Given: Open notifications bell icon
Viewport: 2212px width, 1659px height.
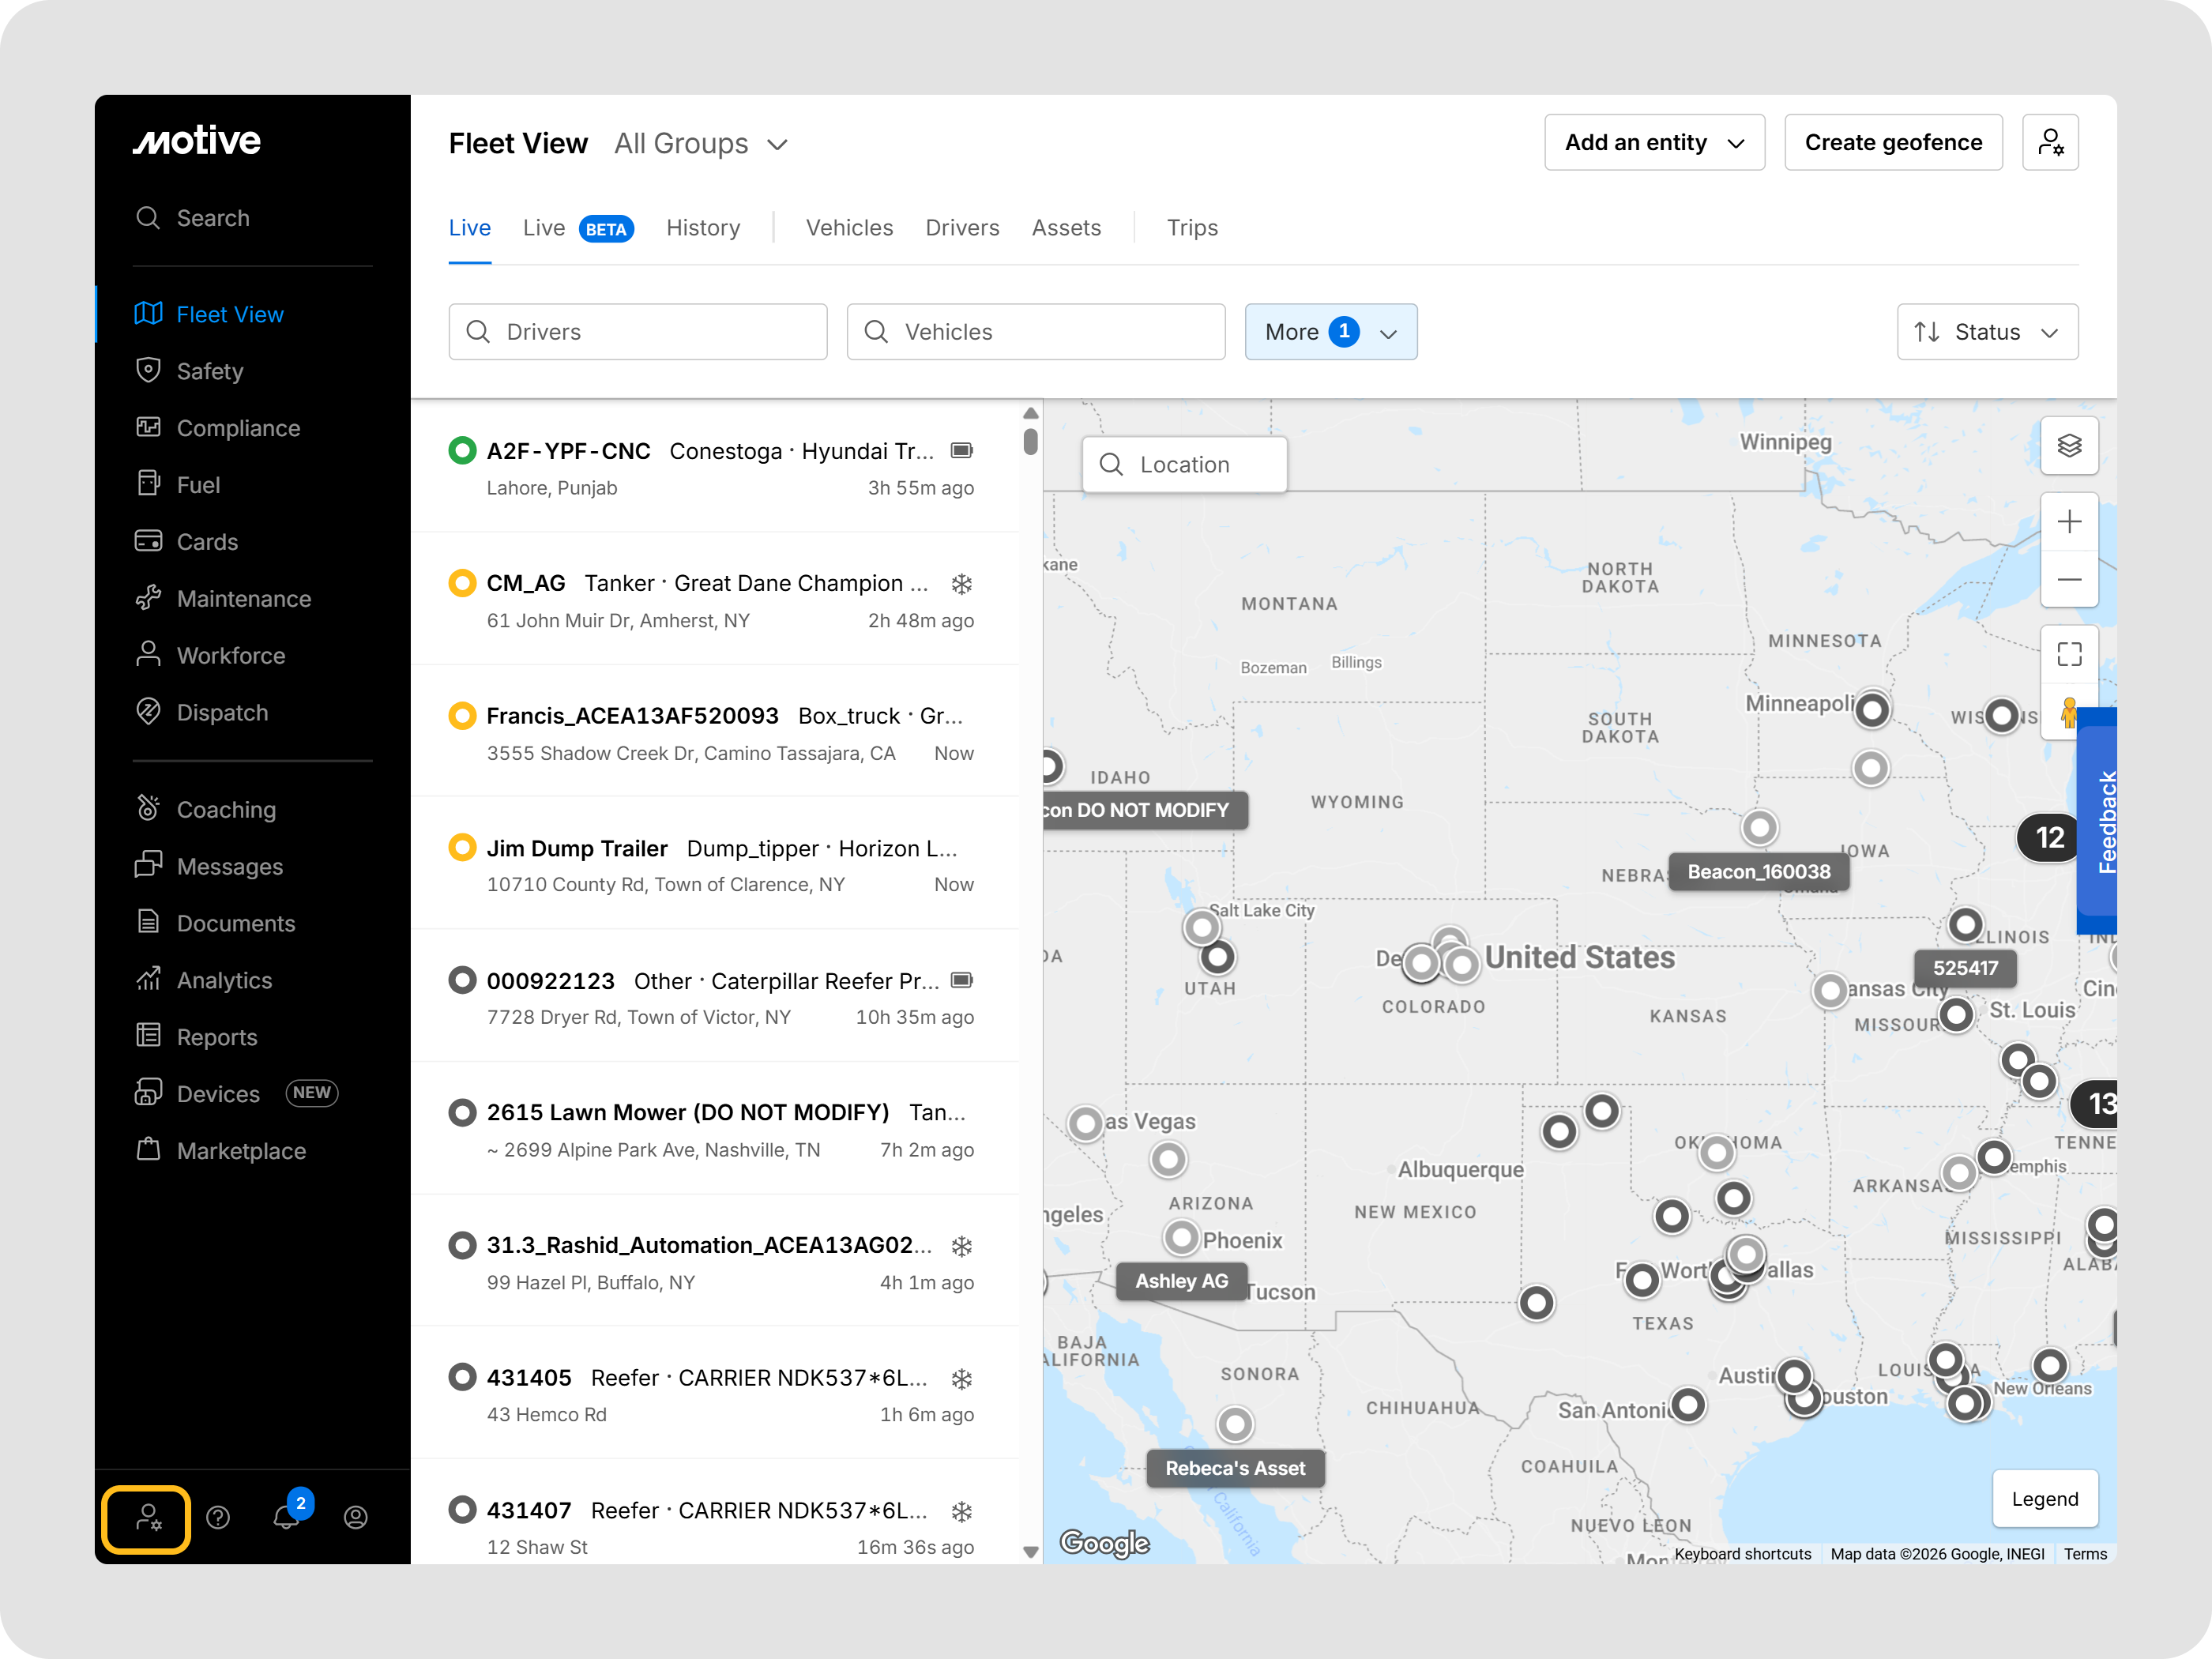Looking at the screenshot, I should [286, 1517].
